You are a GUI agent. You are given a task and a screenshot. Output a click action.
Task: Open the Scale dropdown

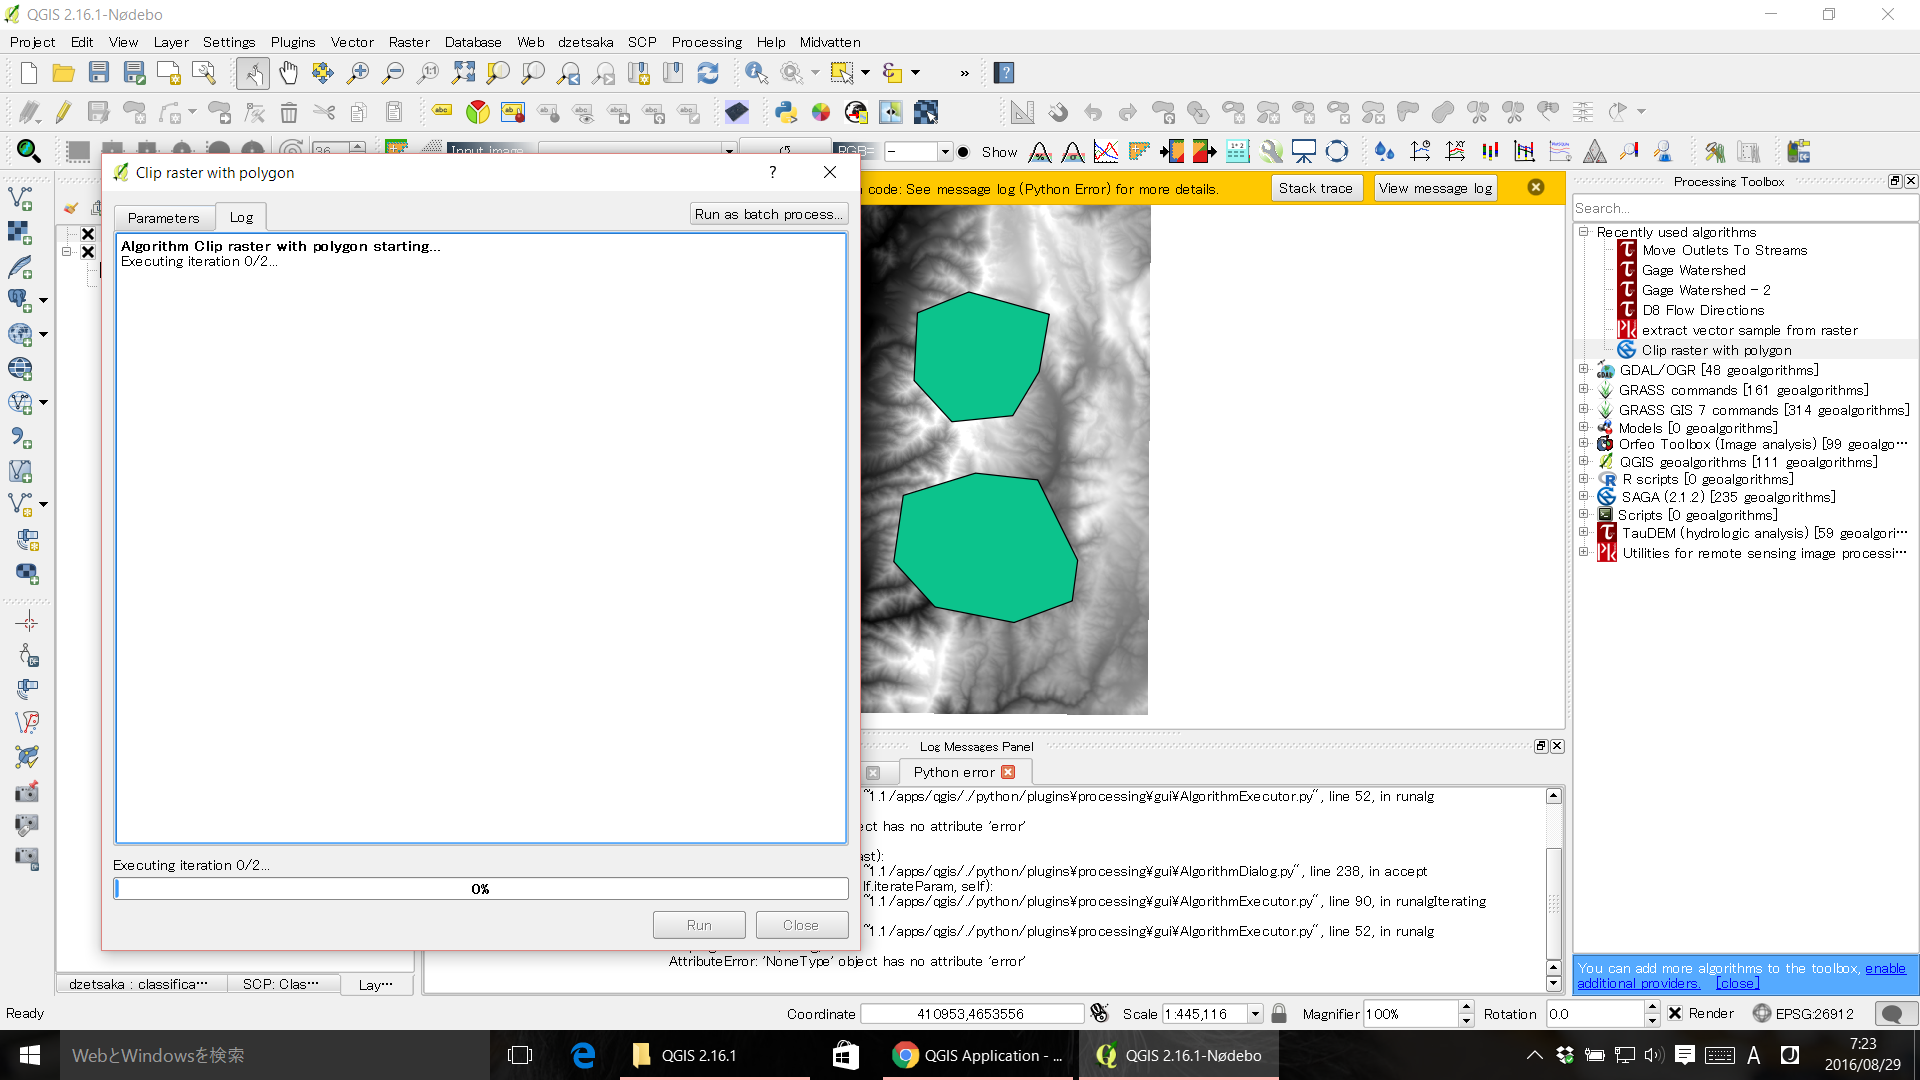[1255, 1014]
